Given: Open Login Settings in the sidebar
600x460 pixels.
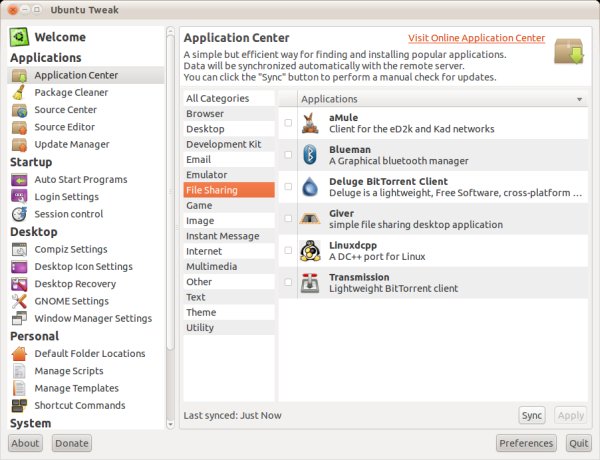Looking at the screenshot, I should (66, 197).
